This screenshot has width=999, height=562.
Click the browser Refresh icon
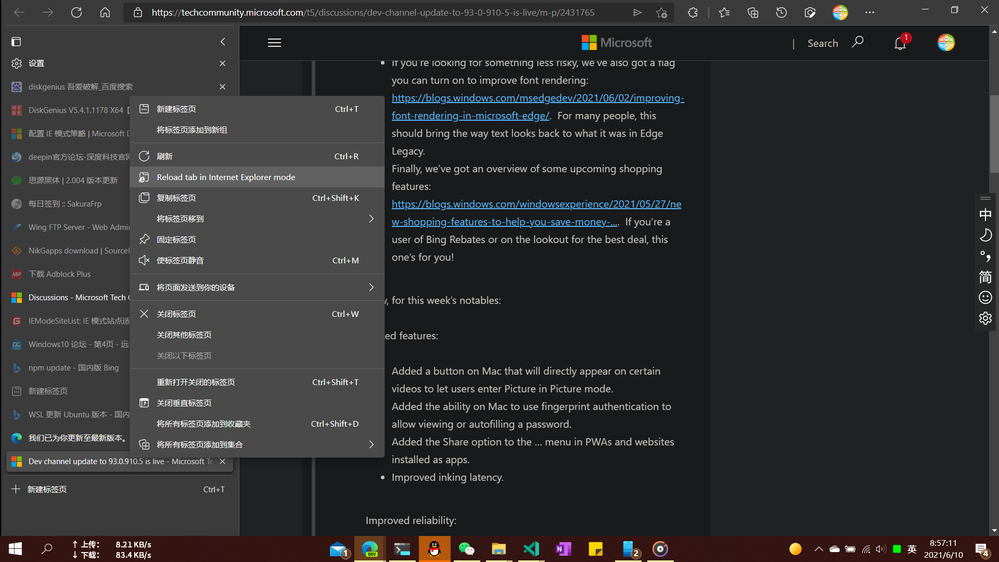pyautogui.click(x=76, y=12)
